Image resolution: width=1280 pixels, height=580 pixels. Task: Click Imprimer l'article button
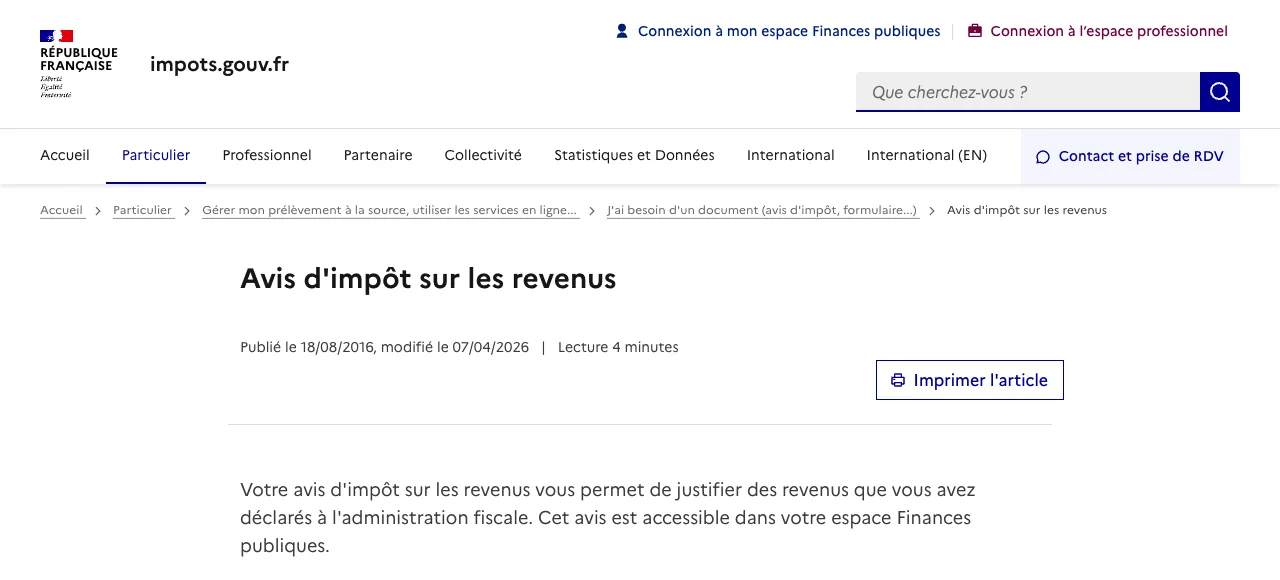pyautogui.click(x=970, y=380)
